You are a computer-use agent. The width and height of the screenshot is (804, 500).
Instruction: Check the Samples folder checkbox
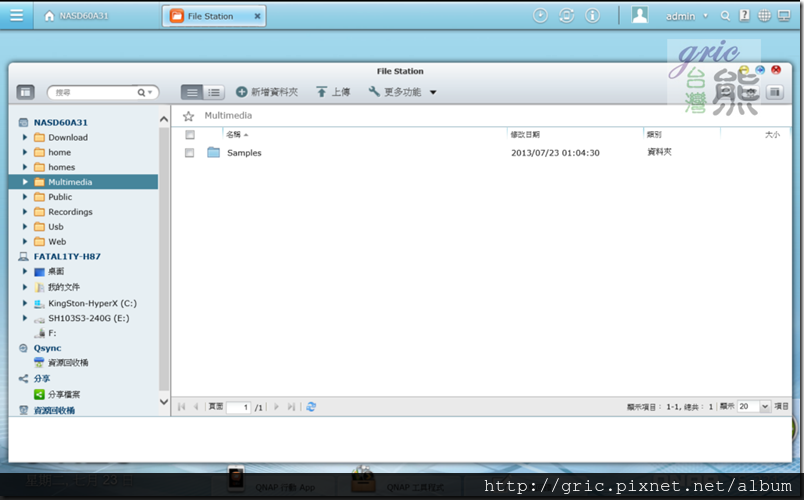tap(190, 153)
